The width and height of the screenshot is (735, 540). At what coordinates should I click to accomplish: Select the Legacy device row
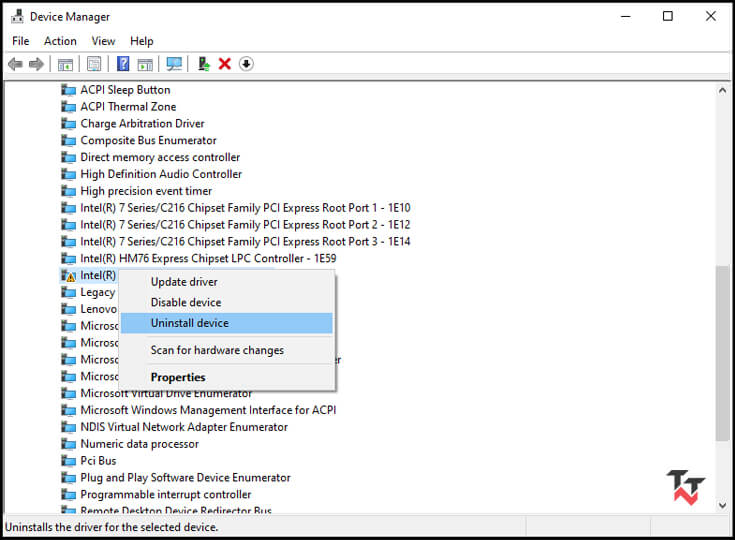click(x=98, y=292)
